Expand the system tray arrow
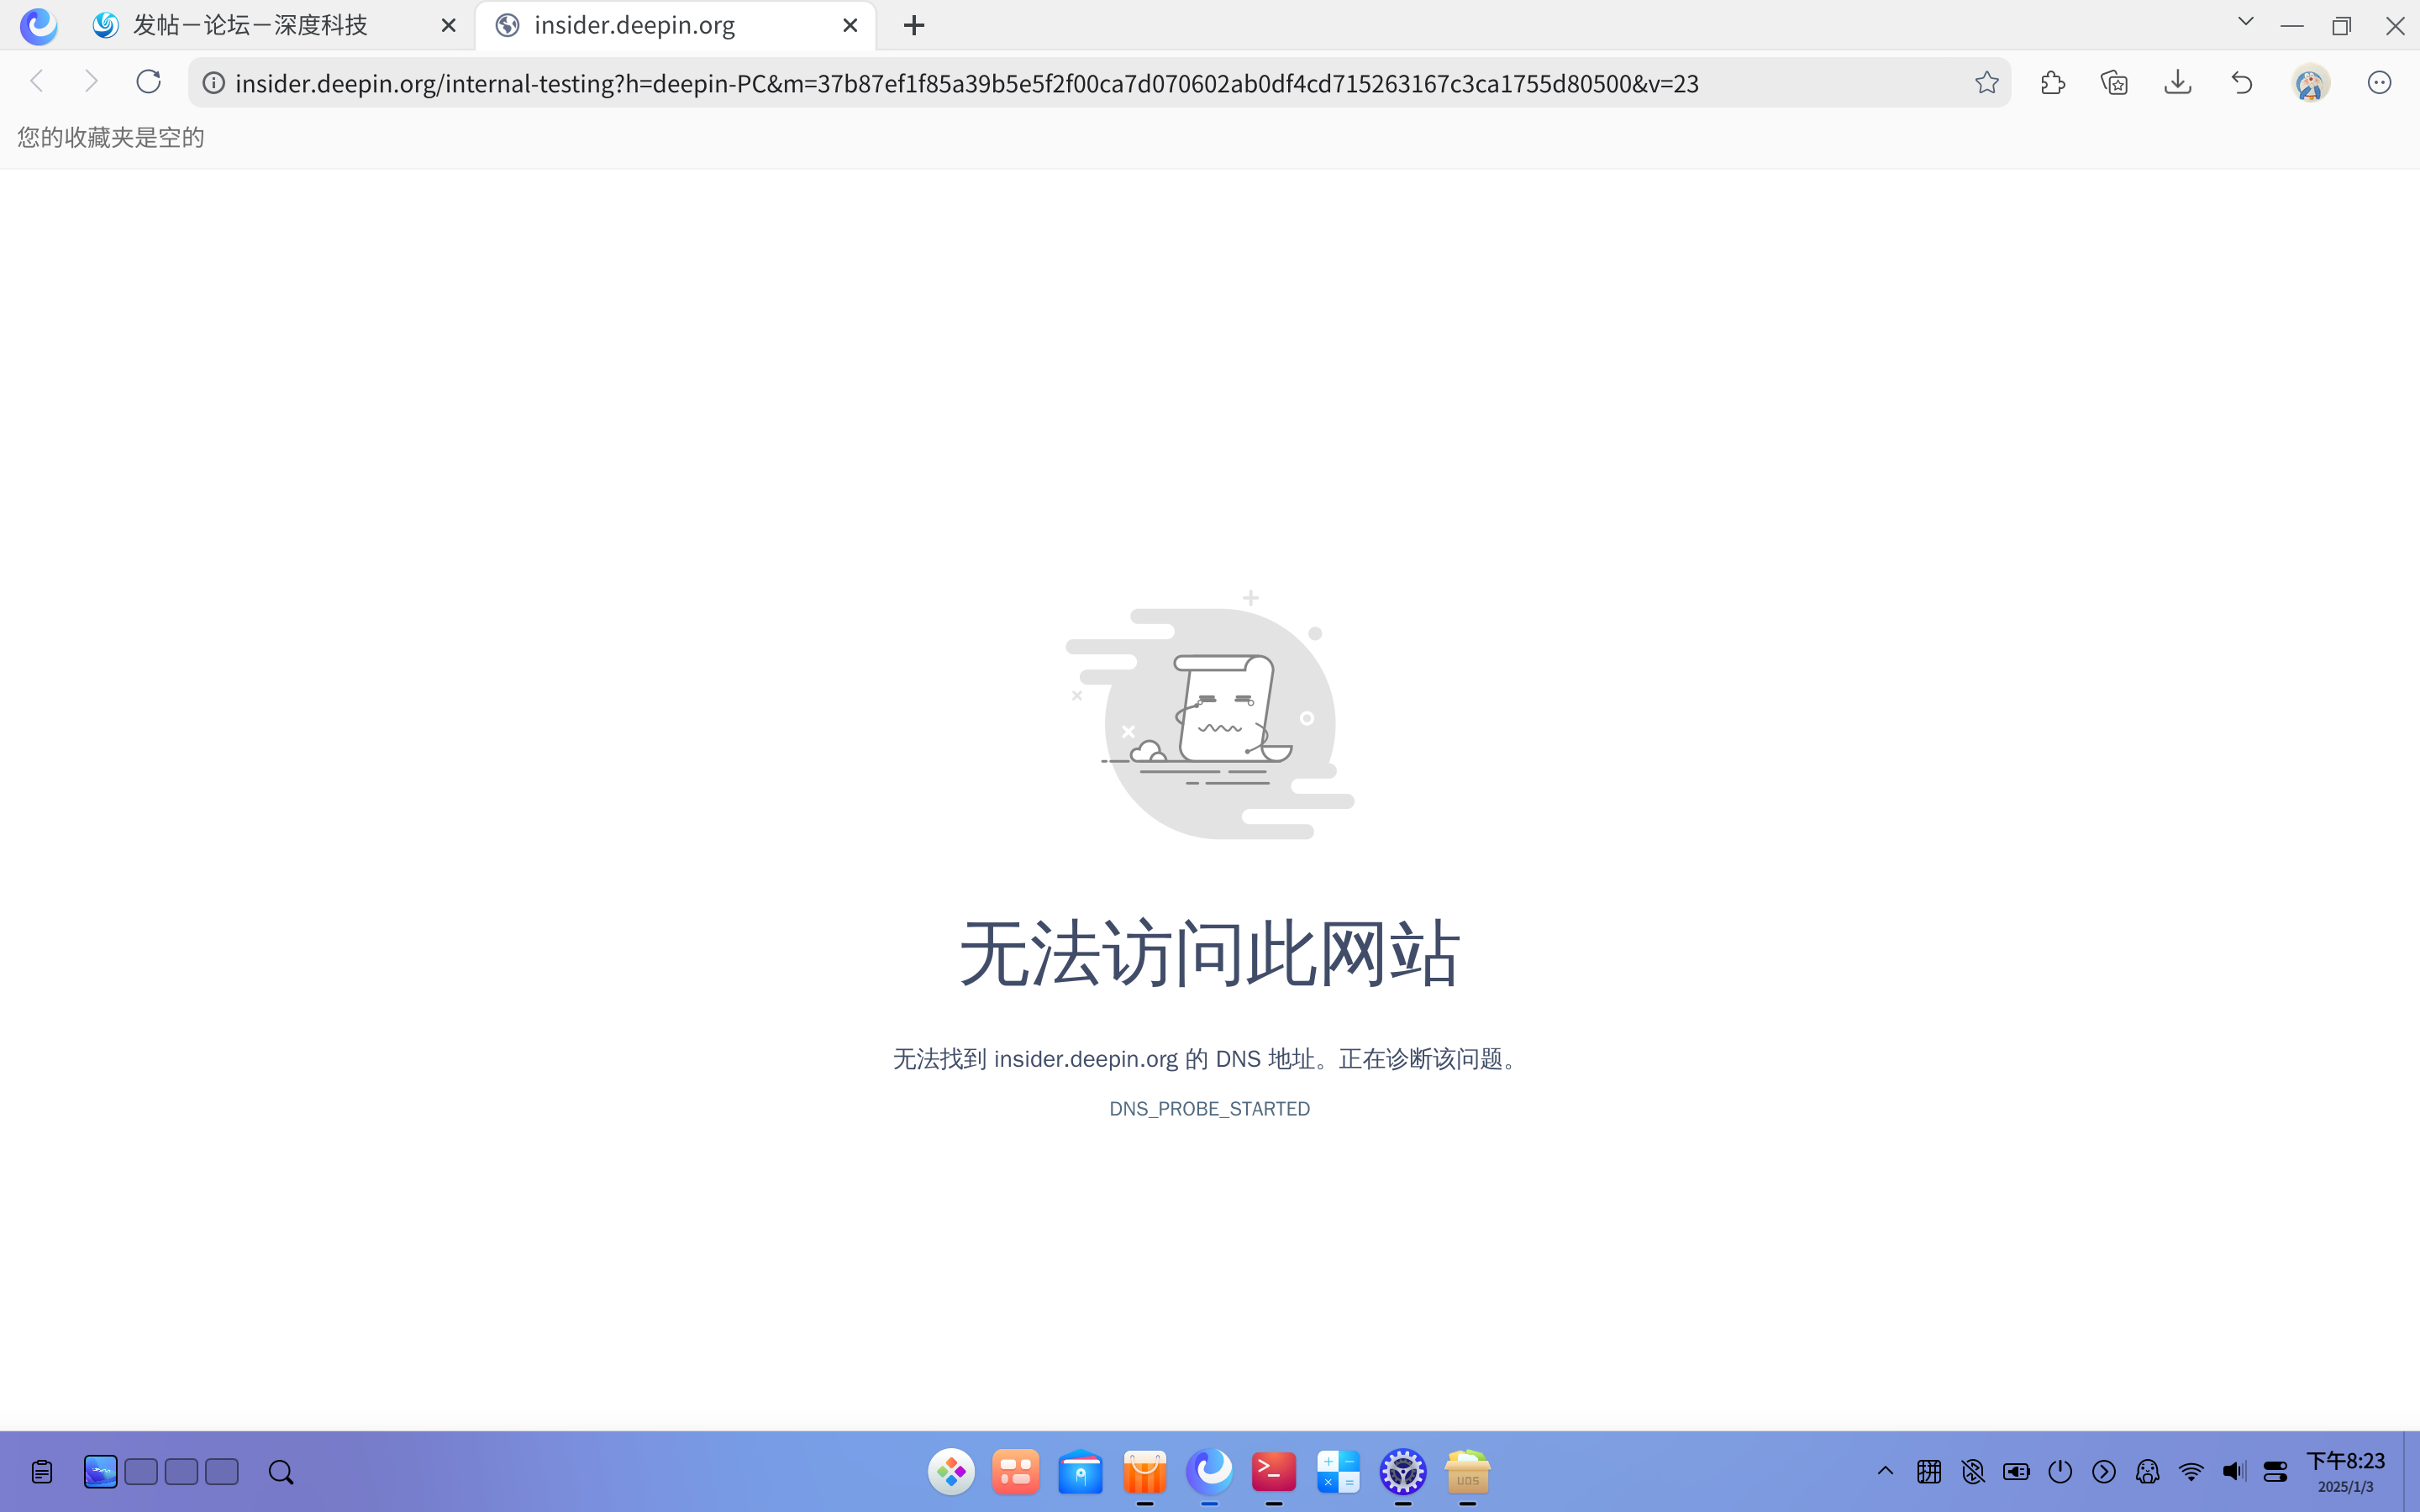The height and width of the screenshot is (1512, 2420). coord(1886,1471)
